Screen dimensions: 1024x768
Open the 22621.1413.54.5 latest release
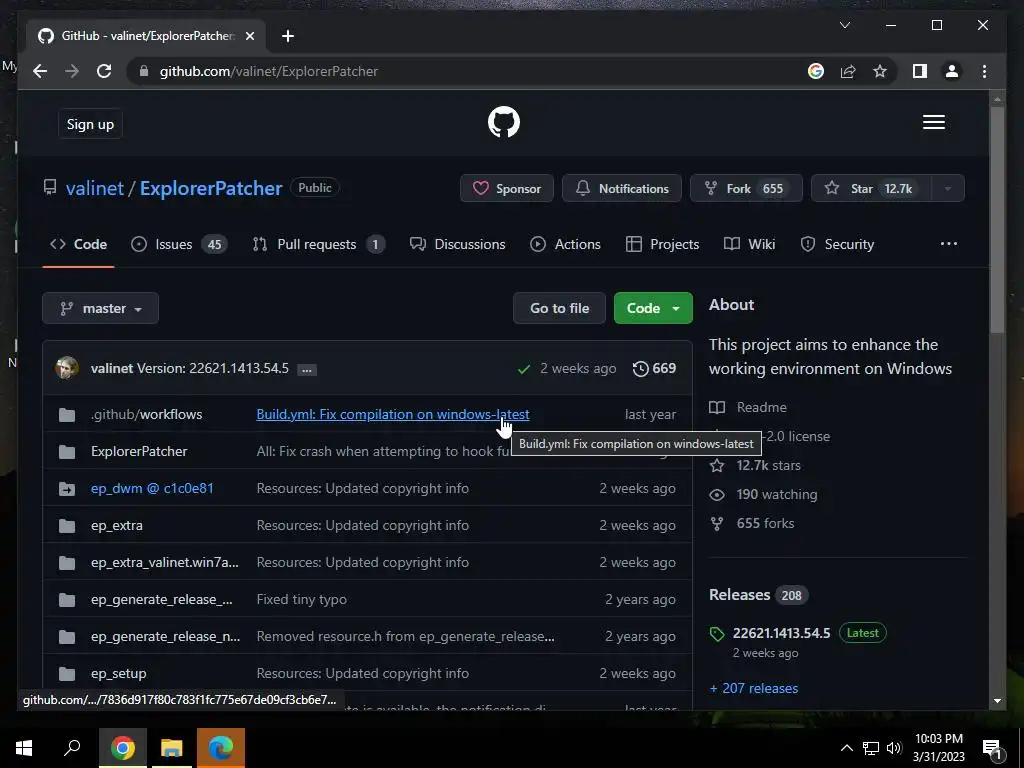(781, 633)
